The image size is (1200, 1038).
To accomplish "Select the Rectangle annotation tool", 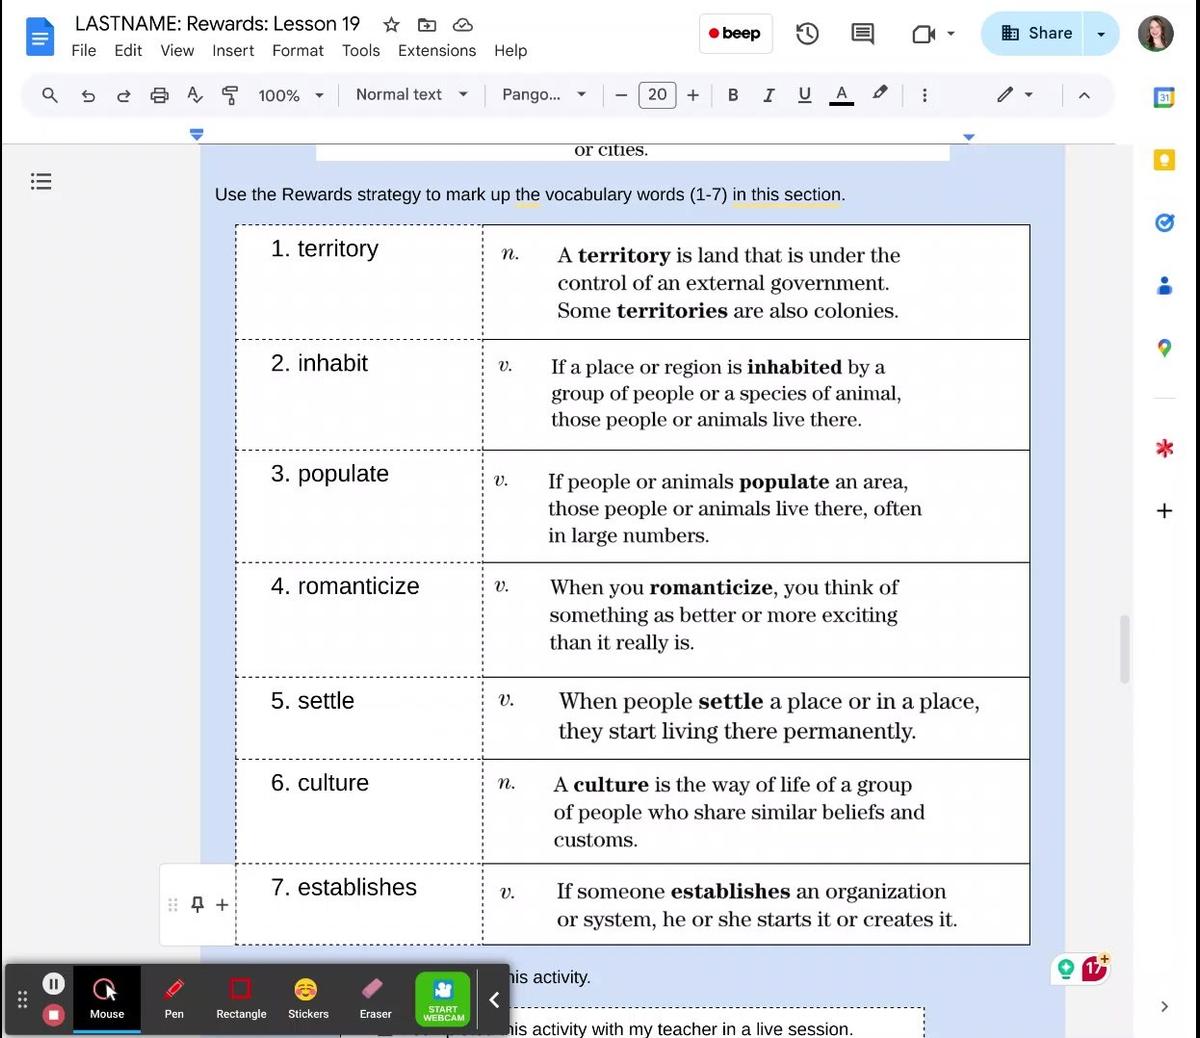I will click(241, 999).
